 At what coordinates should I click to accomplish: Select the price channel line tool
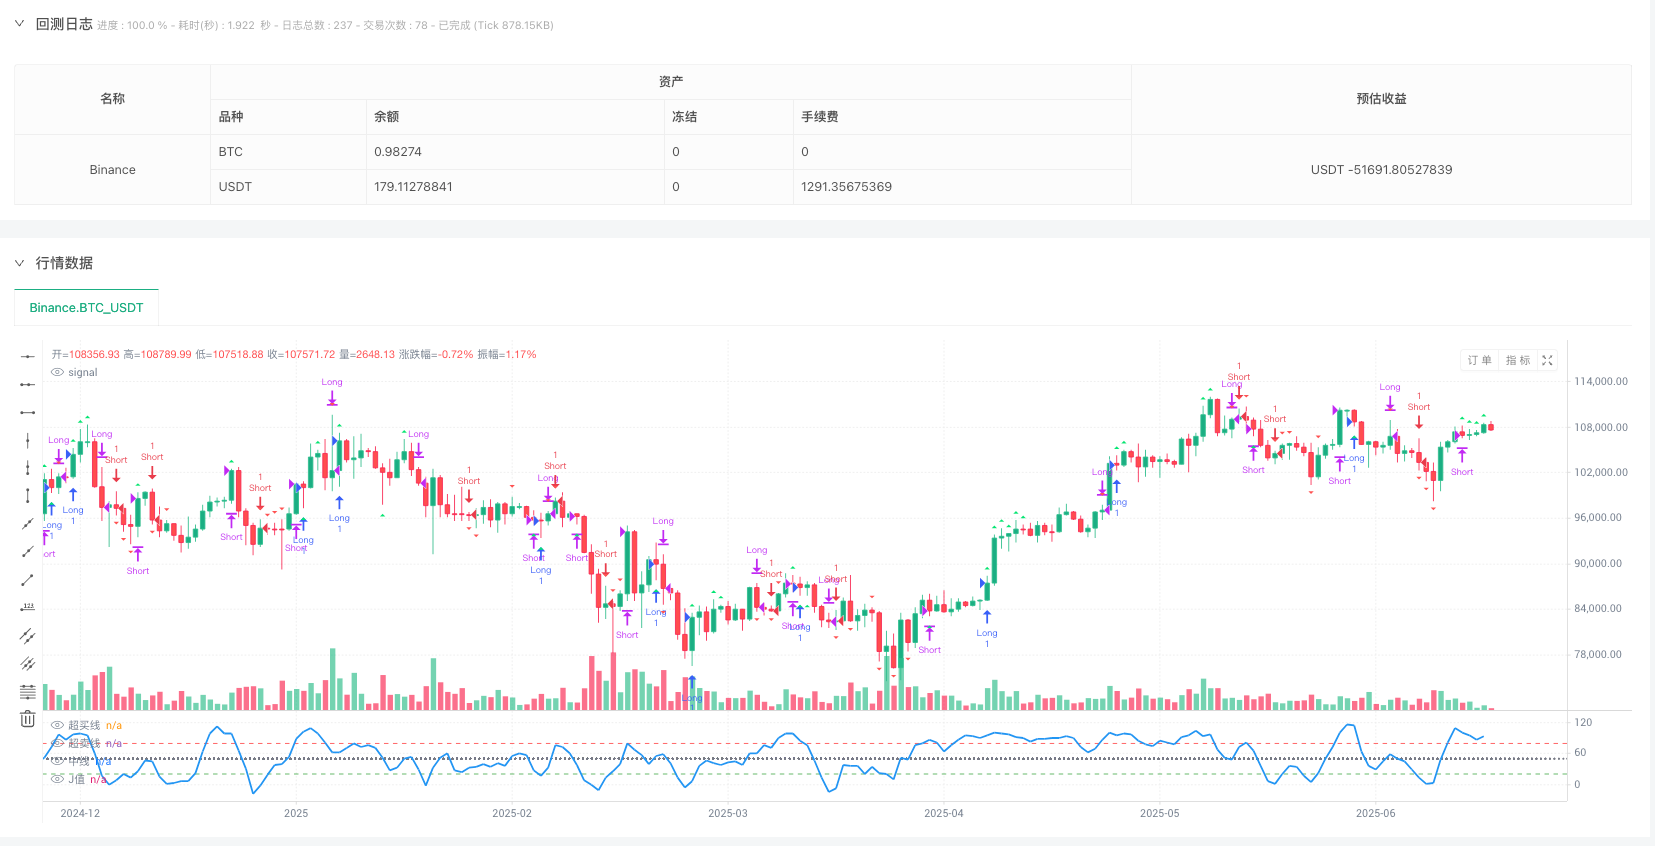(x=27, y=636)
